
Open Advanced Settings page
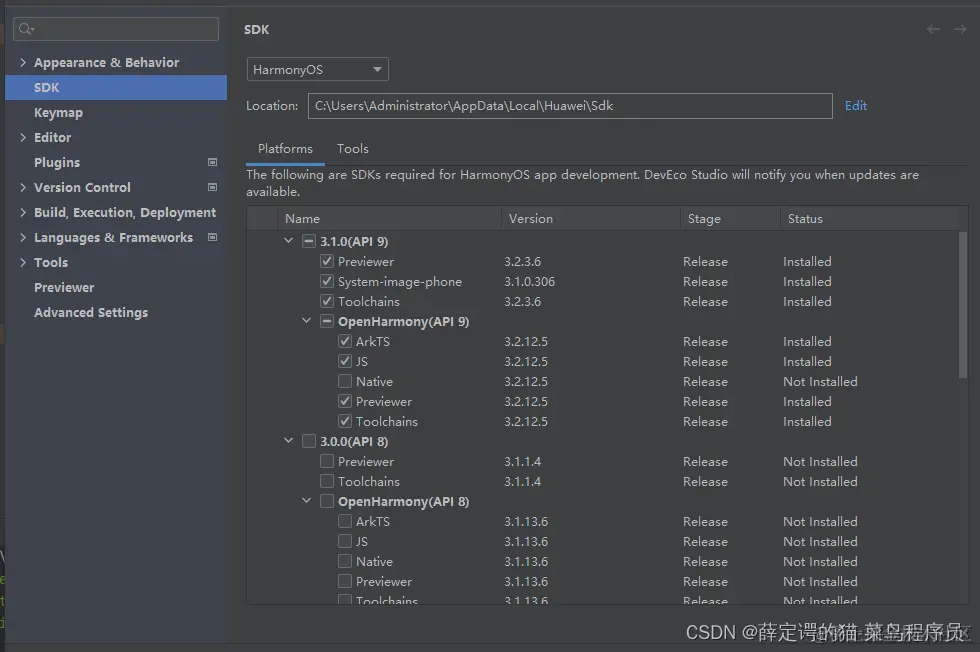tap(91, 313)
